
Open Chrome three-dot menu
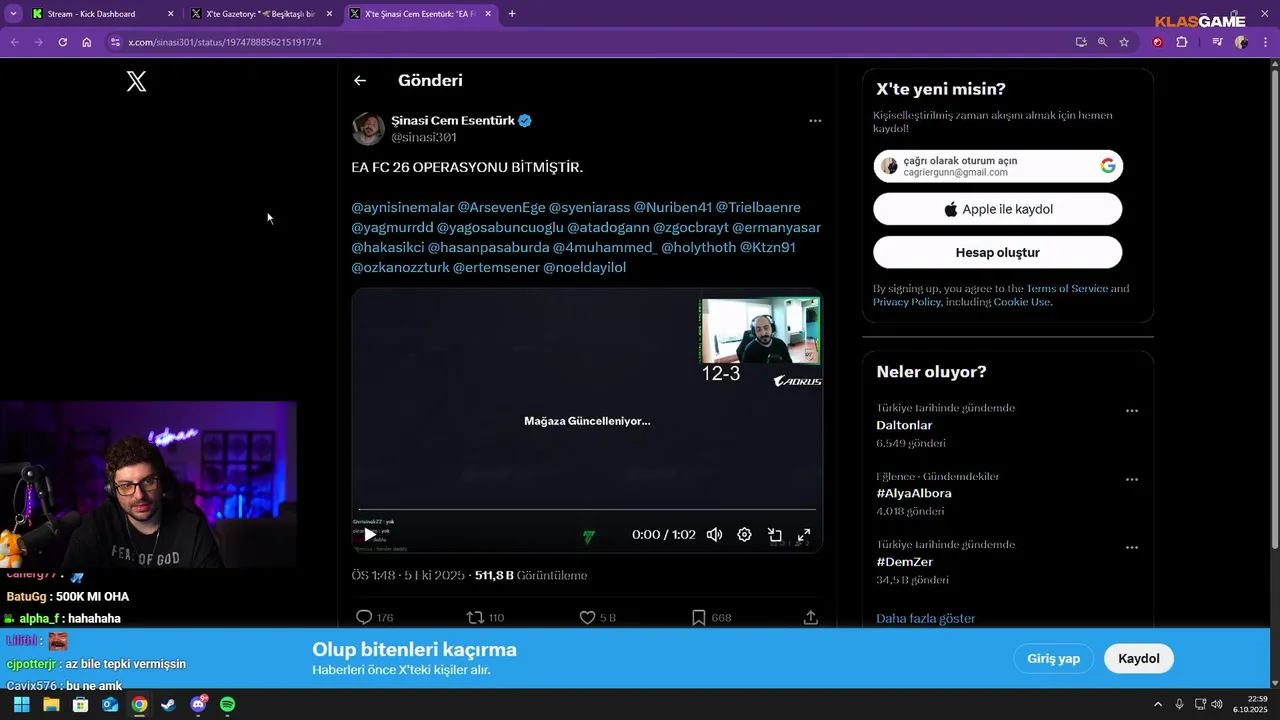pyautogui.click(x=1265, y=42)
